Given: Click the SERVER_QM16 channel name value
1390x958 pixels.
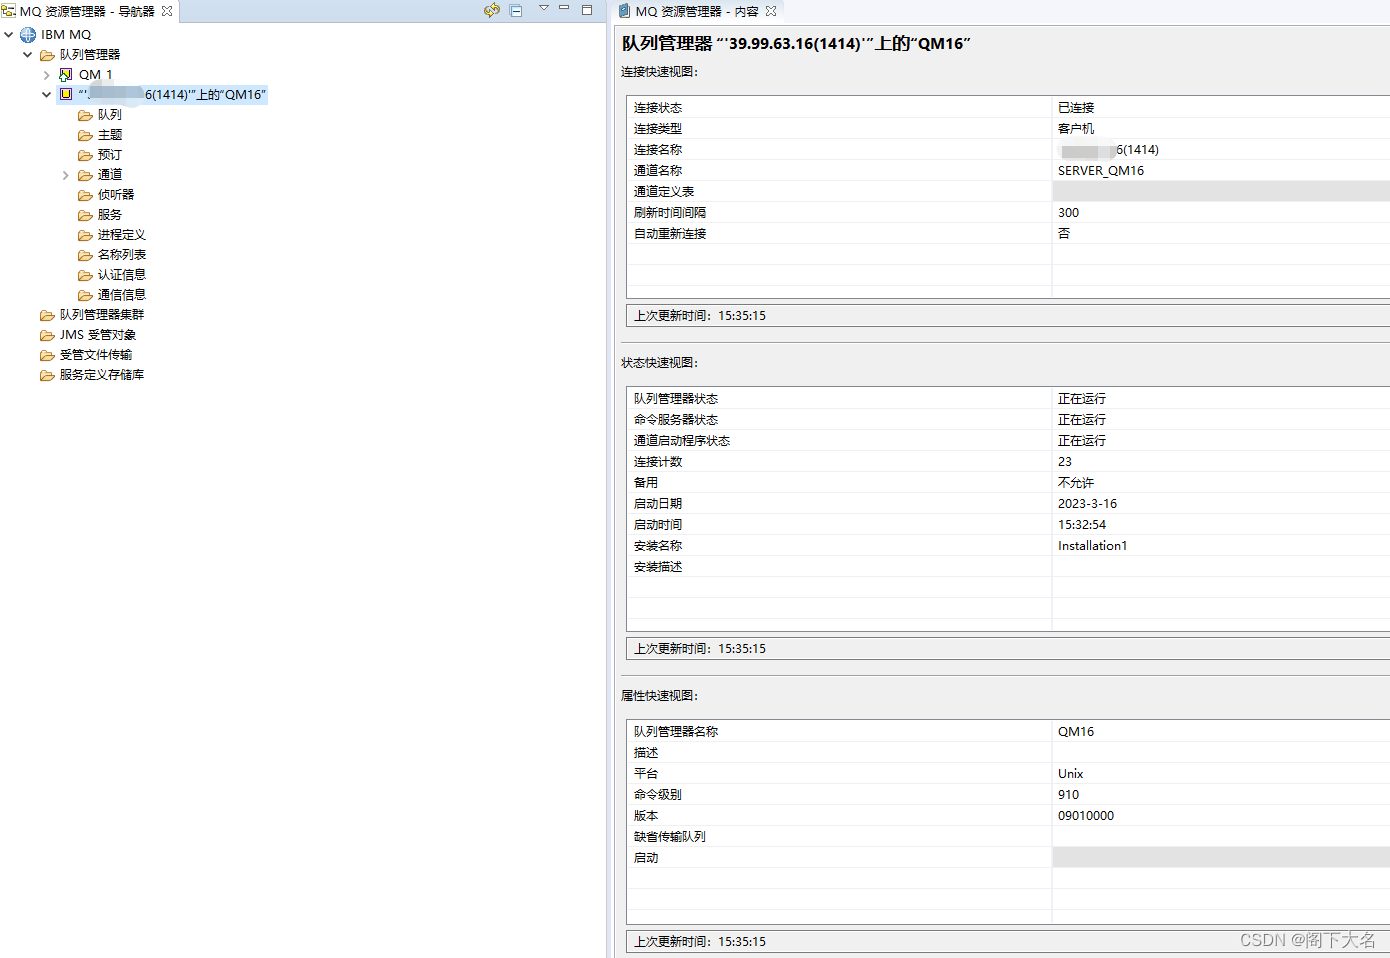Looking at the screenshot, I should pos(1101,170).
